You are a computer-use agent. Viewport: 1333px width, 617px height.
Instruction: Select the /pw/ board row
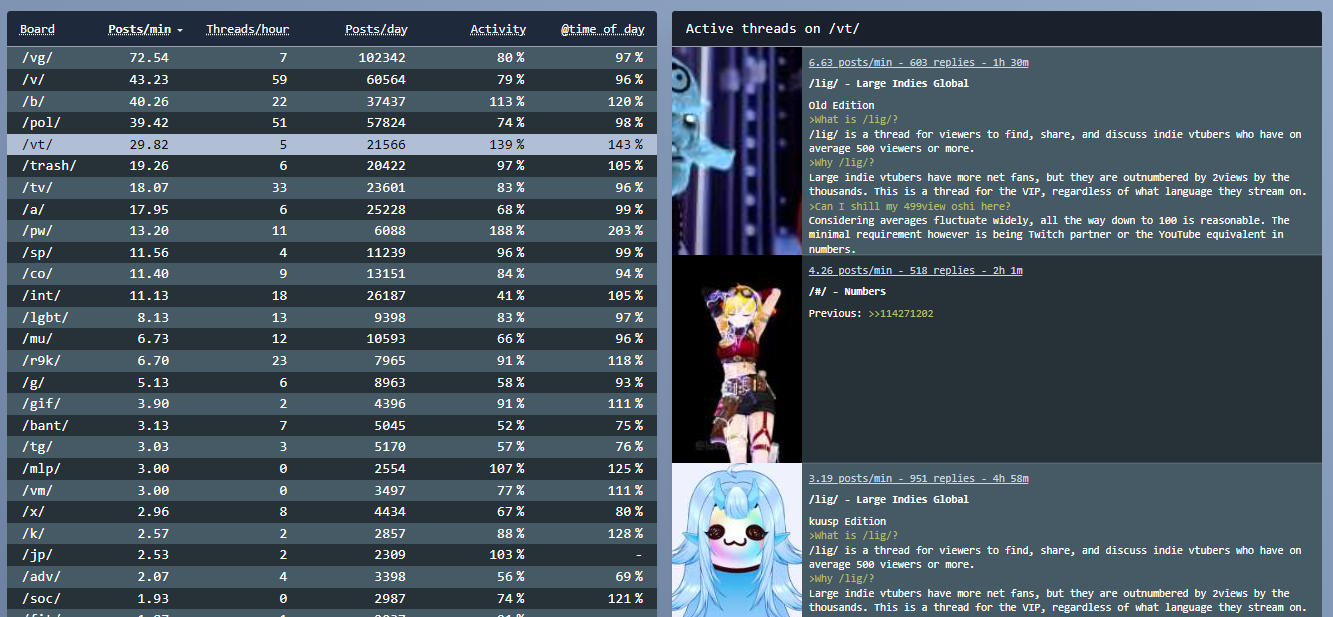coord(332,231)
